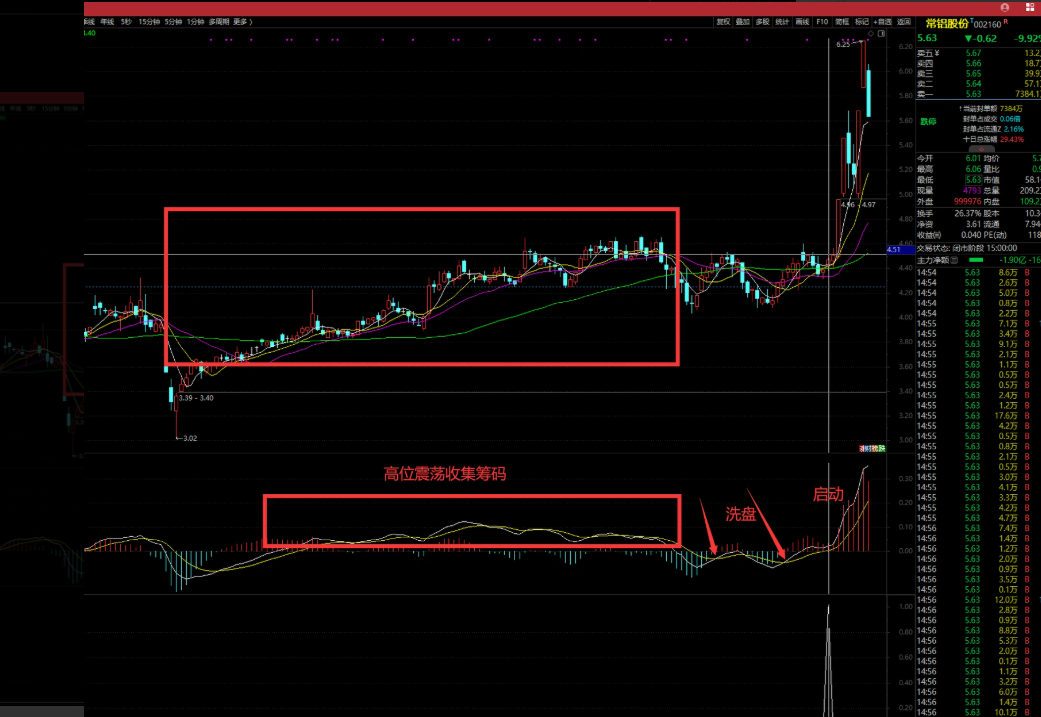Toggle the 叠加 overlay option
Screen dimensions: 1041x717
(742, 21)
